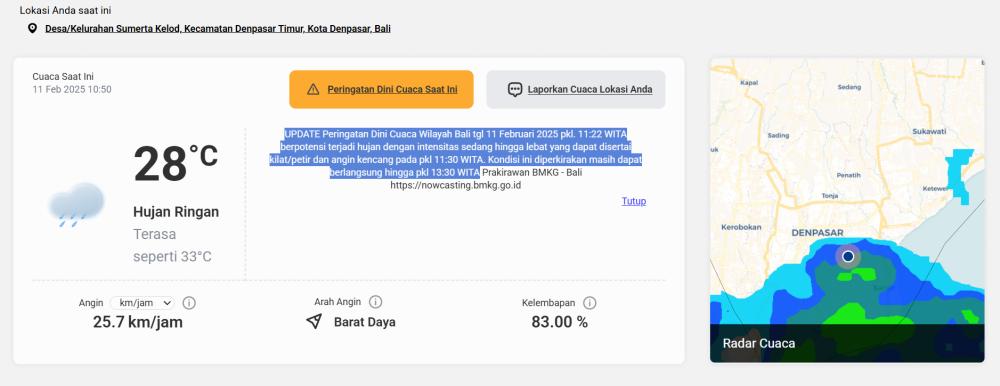Image resolution: width=1000 pixels, height=386 pixels.
Task: Click the green rain area on radar
Action: tap(856, 314)
